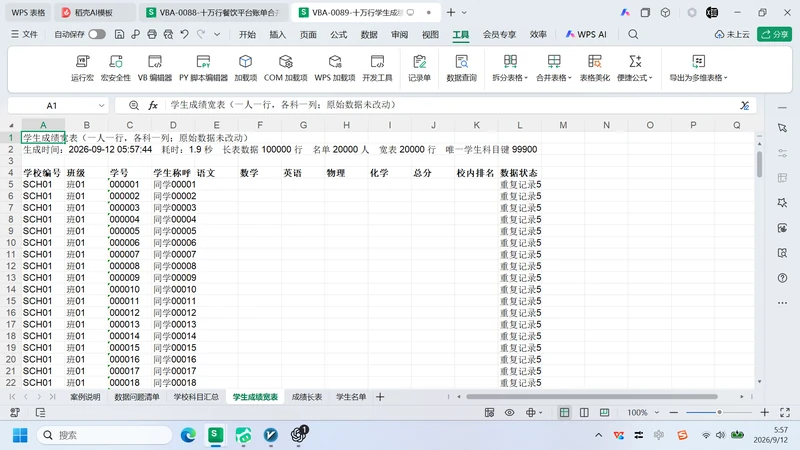Expand the quick access toolbar chevron
The image size is (800, 450).
[217, 34]
